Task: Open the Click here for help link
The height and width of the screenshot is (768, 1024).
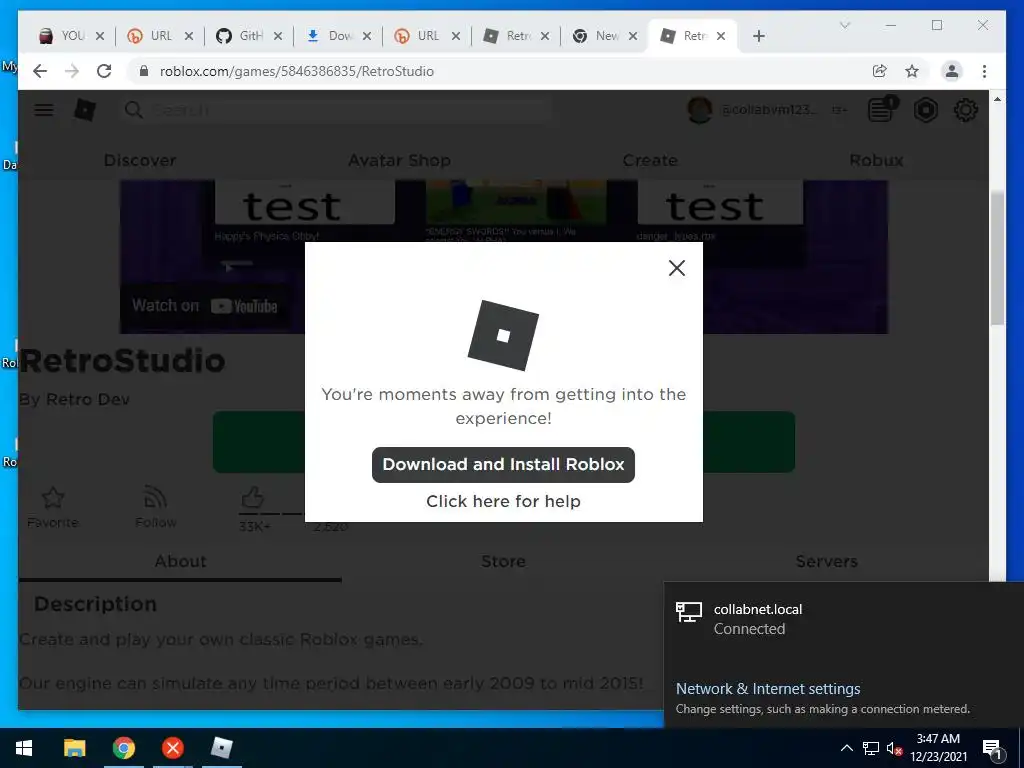Action: (x=503, y=501)
